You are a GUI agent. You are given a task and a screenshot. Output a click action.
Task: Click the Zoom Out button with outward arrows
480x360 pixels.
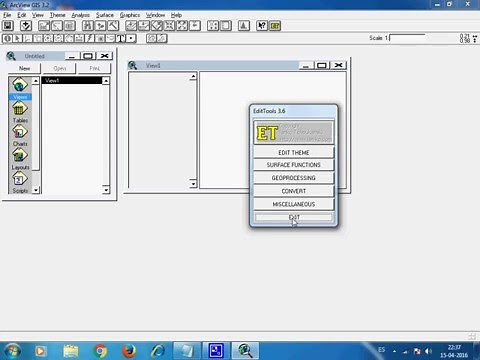point(182,26)
